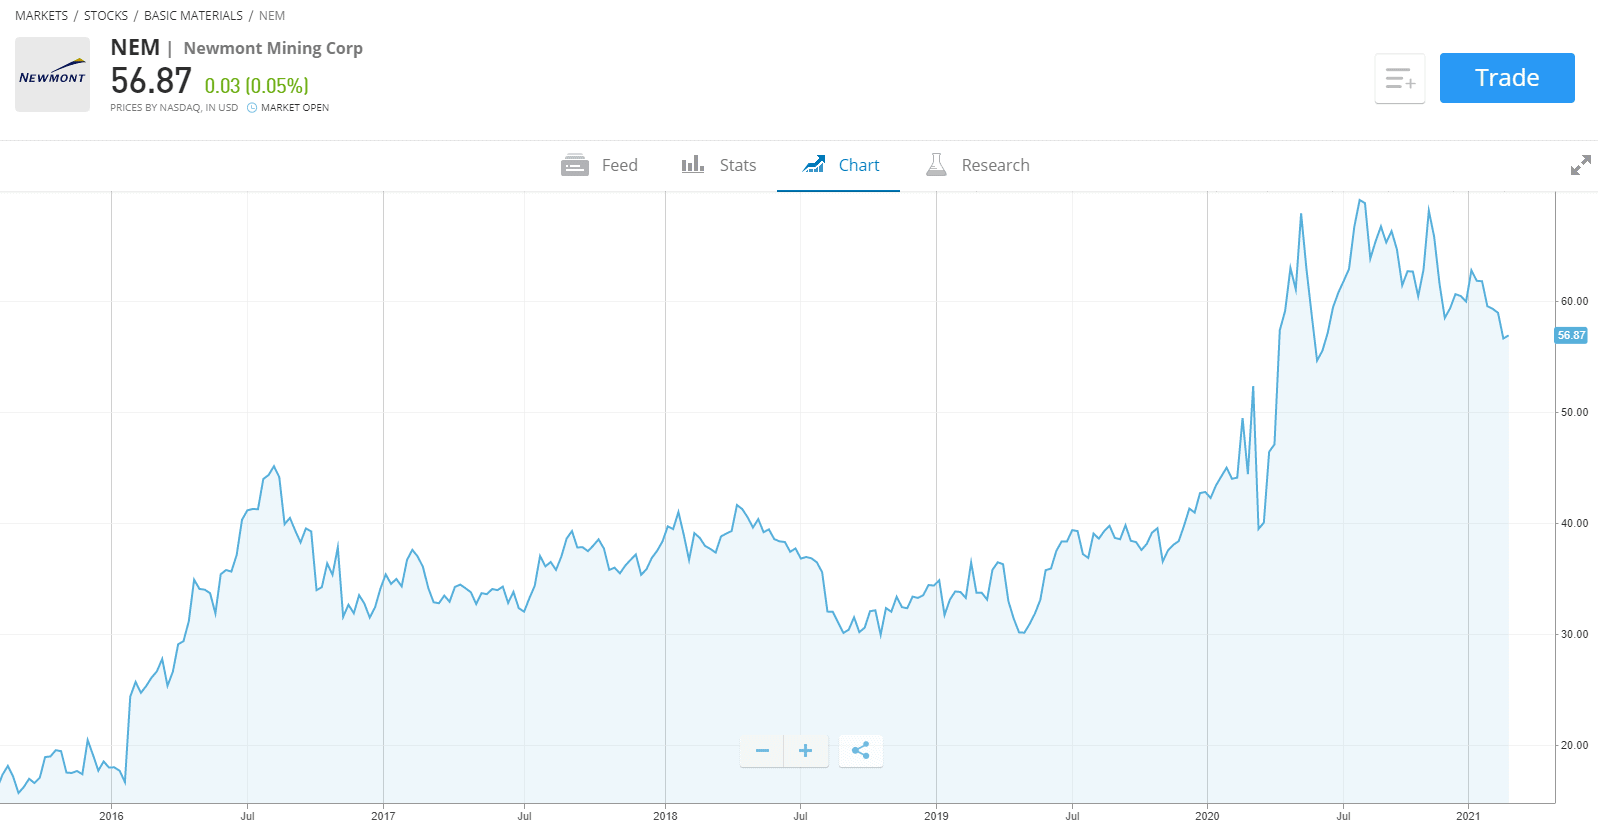This screenshot has height=827, width=1598.
Task: Click the 2021 label on time axis
Action: click(1468, 816)
